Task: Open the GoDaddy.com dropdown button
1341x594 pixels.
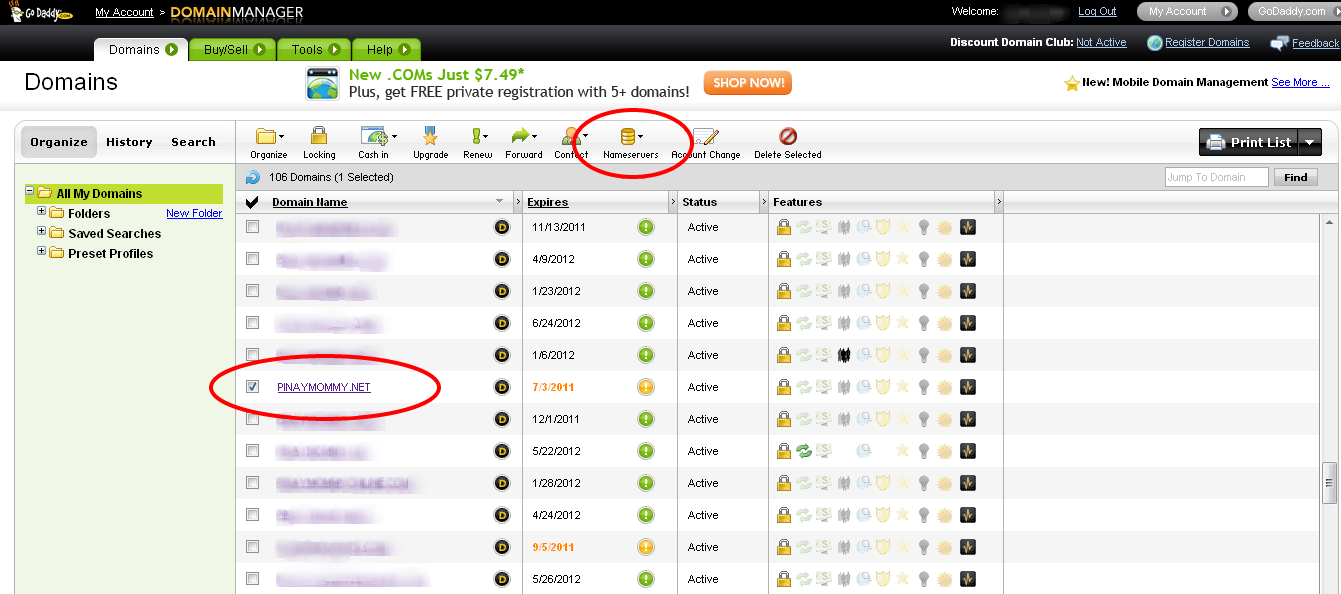Action: coord(1294,12)
